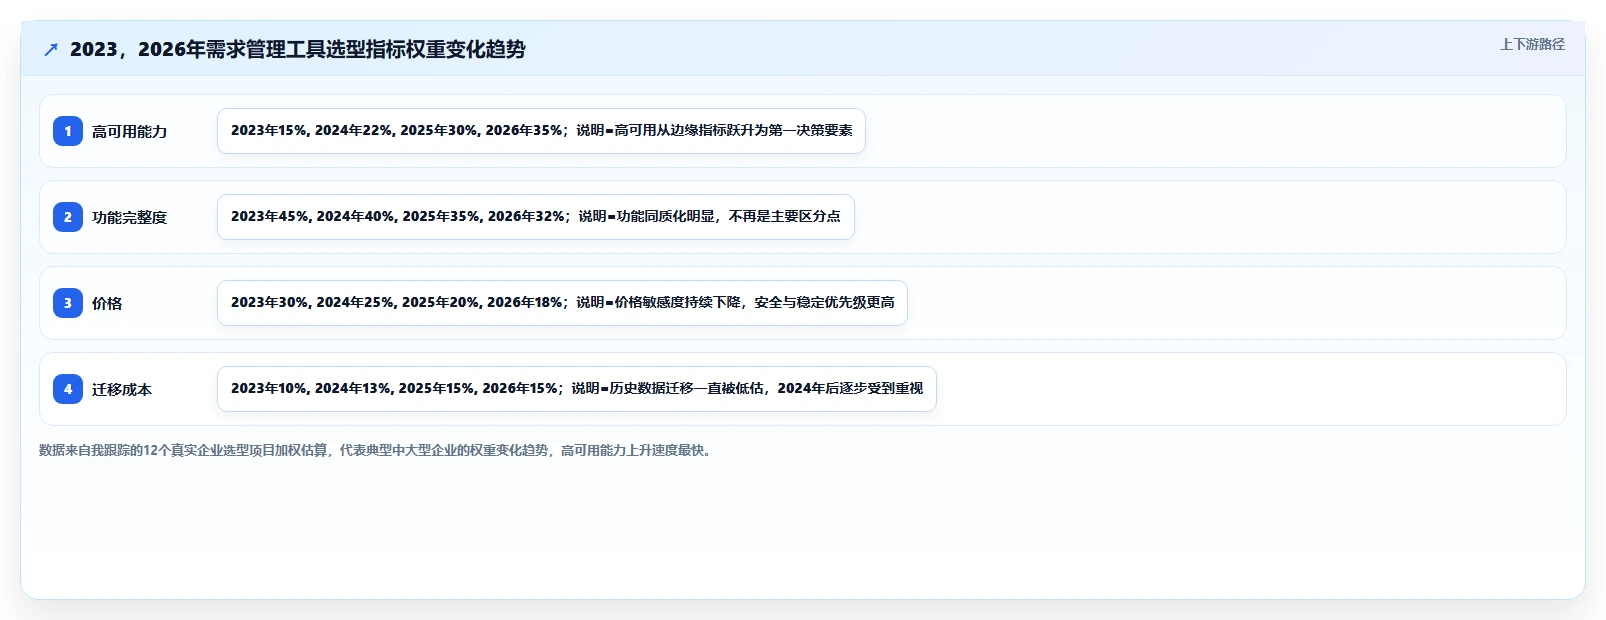Click the 上下游路径 label at top right

pos(1532,44)
